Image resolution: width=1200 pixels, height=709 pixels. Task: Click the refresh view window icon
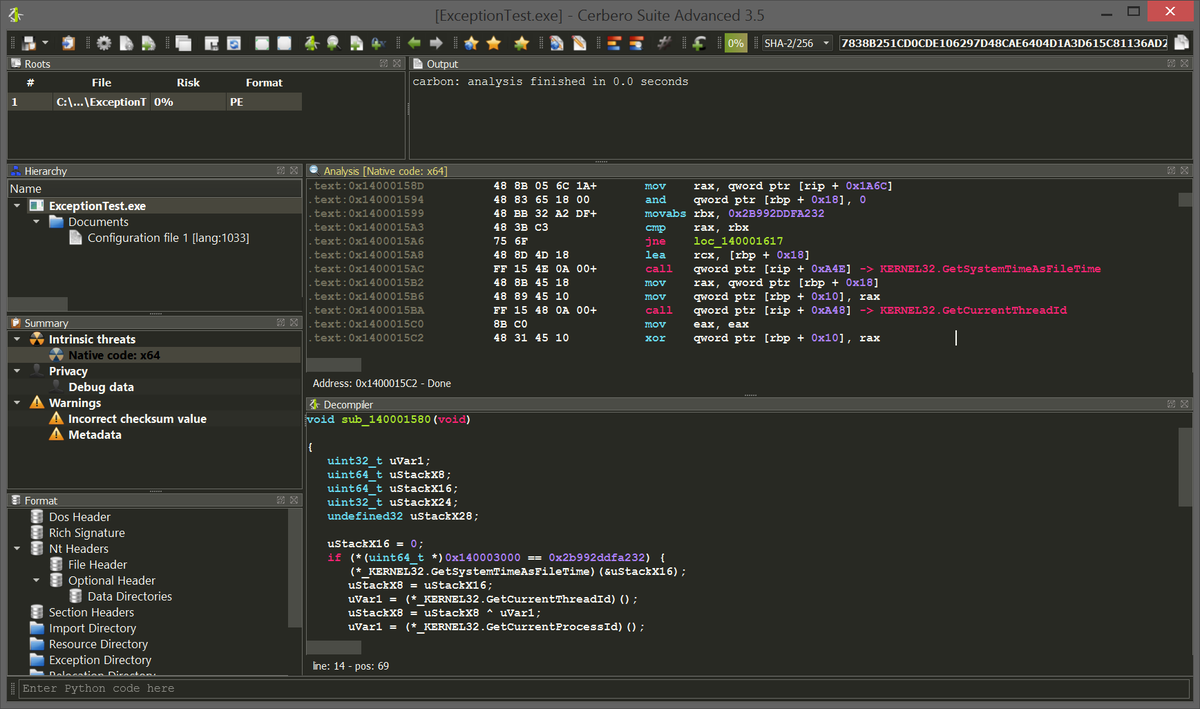pyautogui.click(x=233, y=43)
